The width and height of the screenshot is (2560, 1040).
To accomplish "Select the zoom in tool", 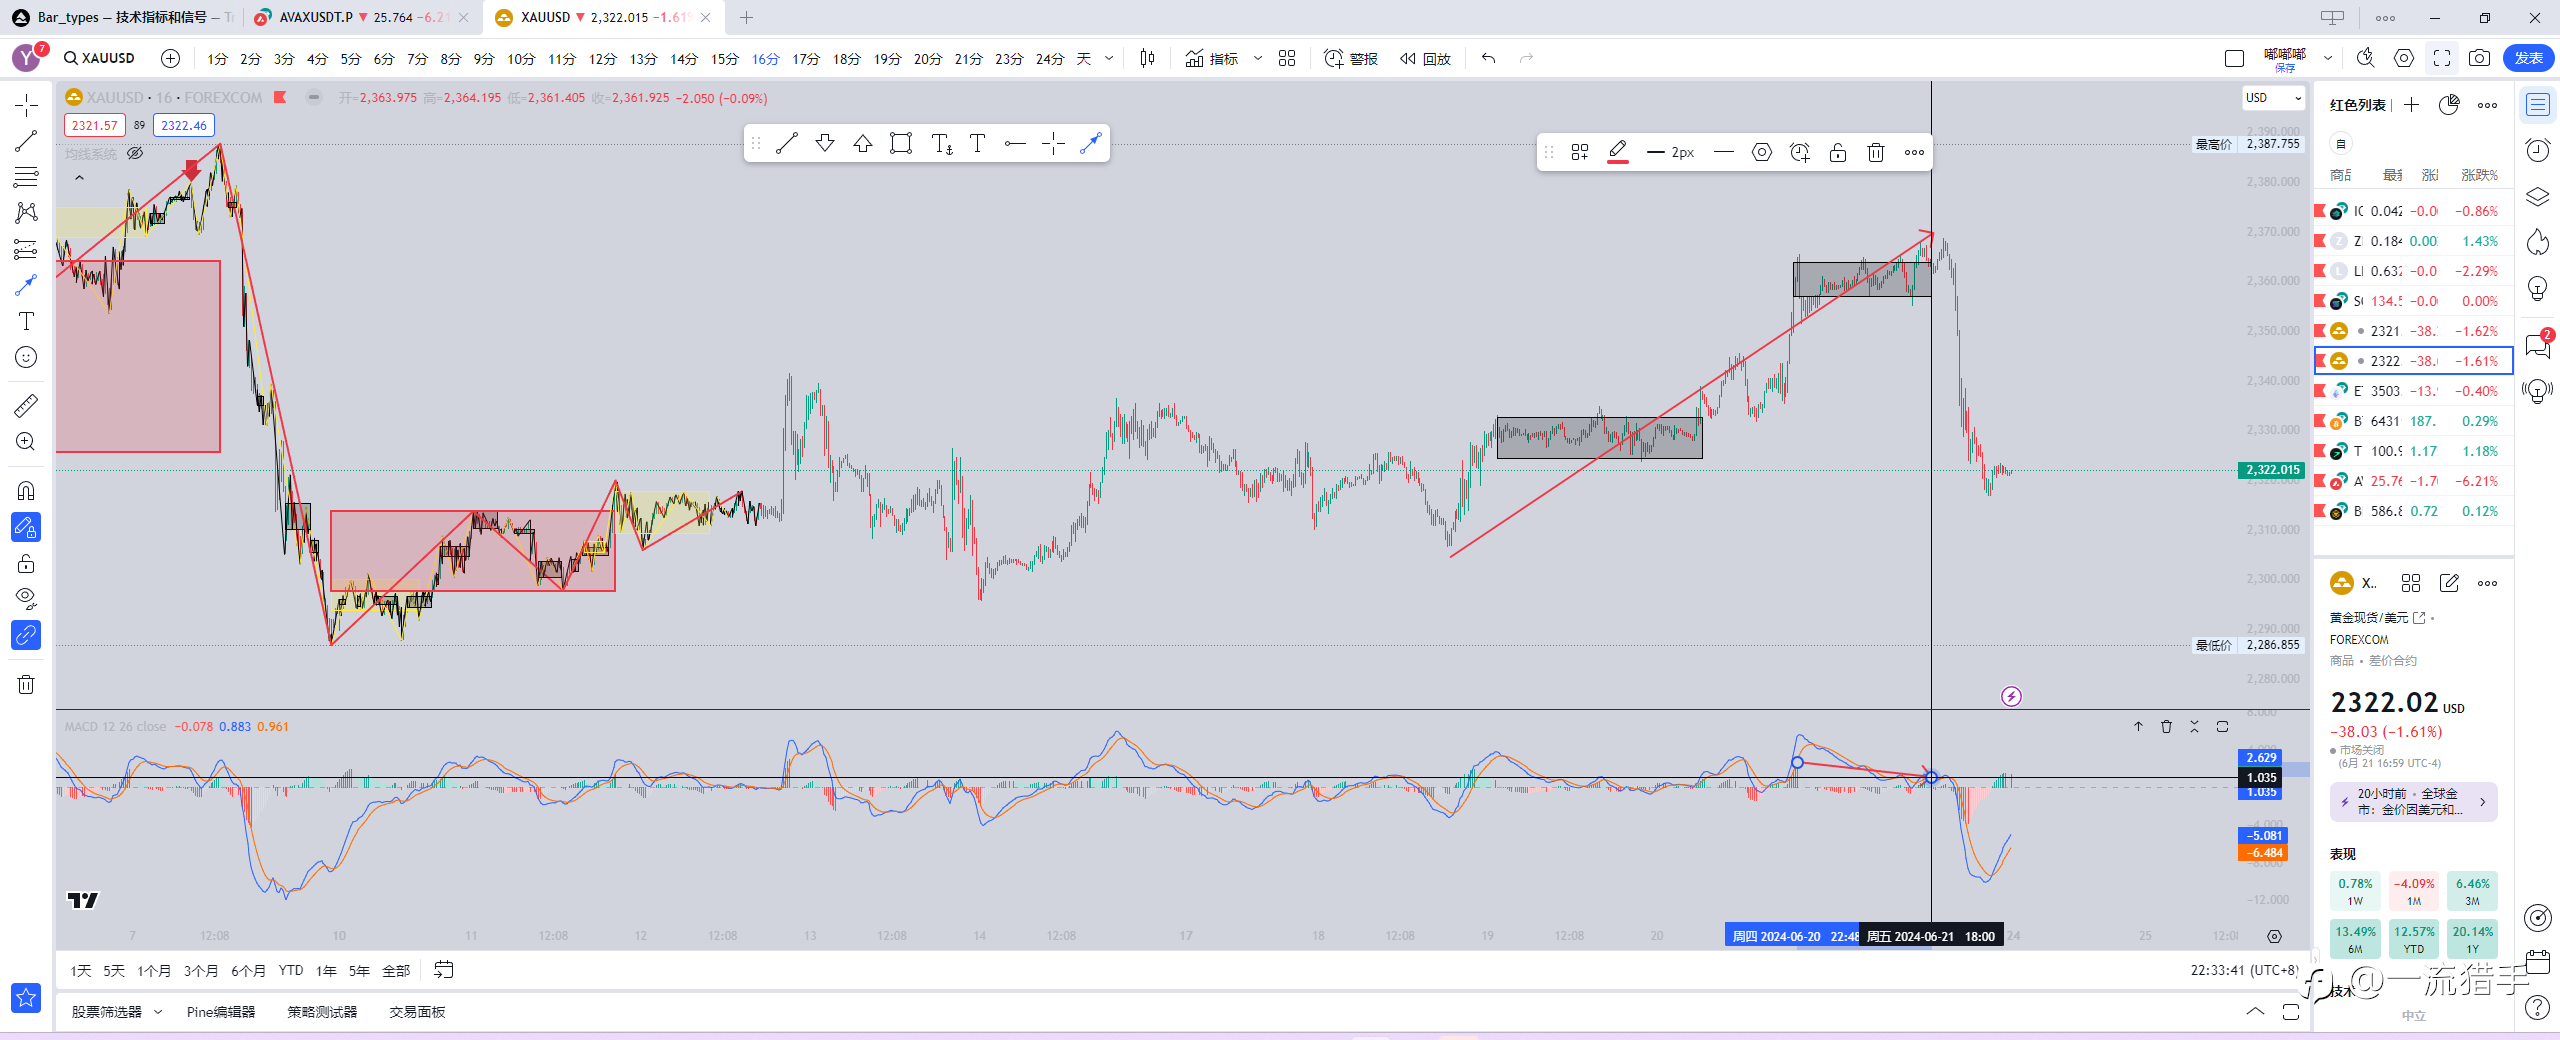I will [26, 441].
